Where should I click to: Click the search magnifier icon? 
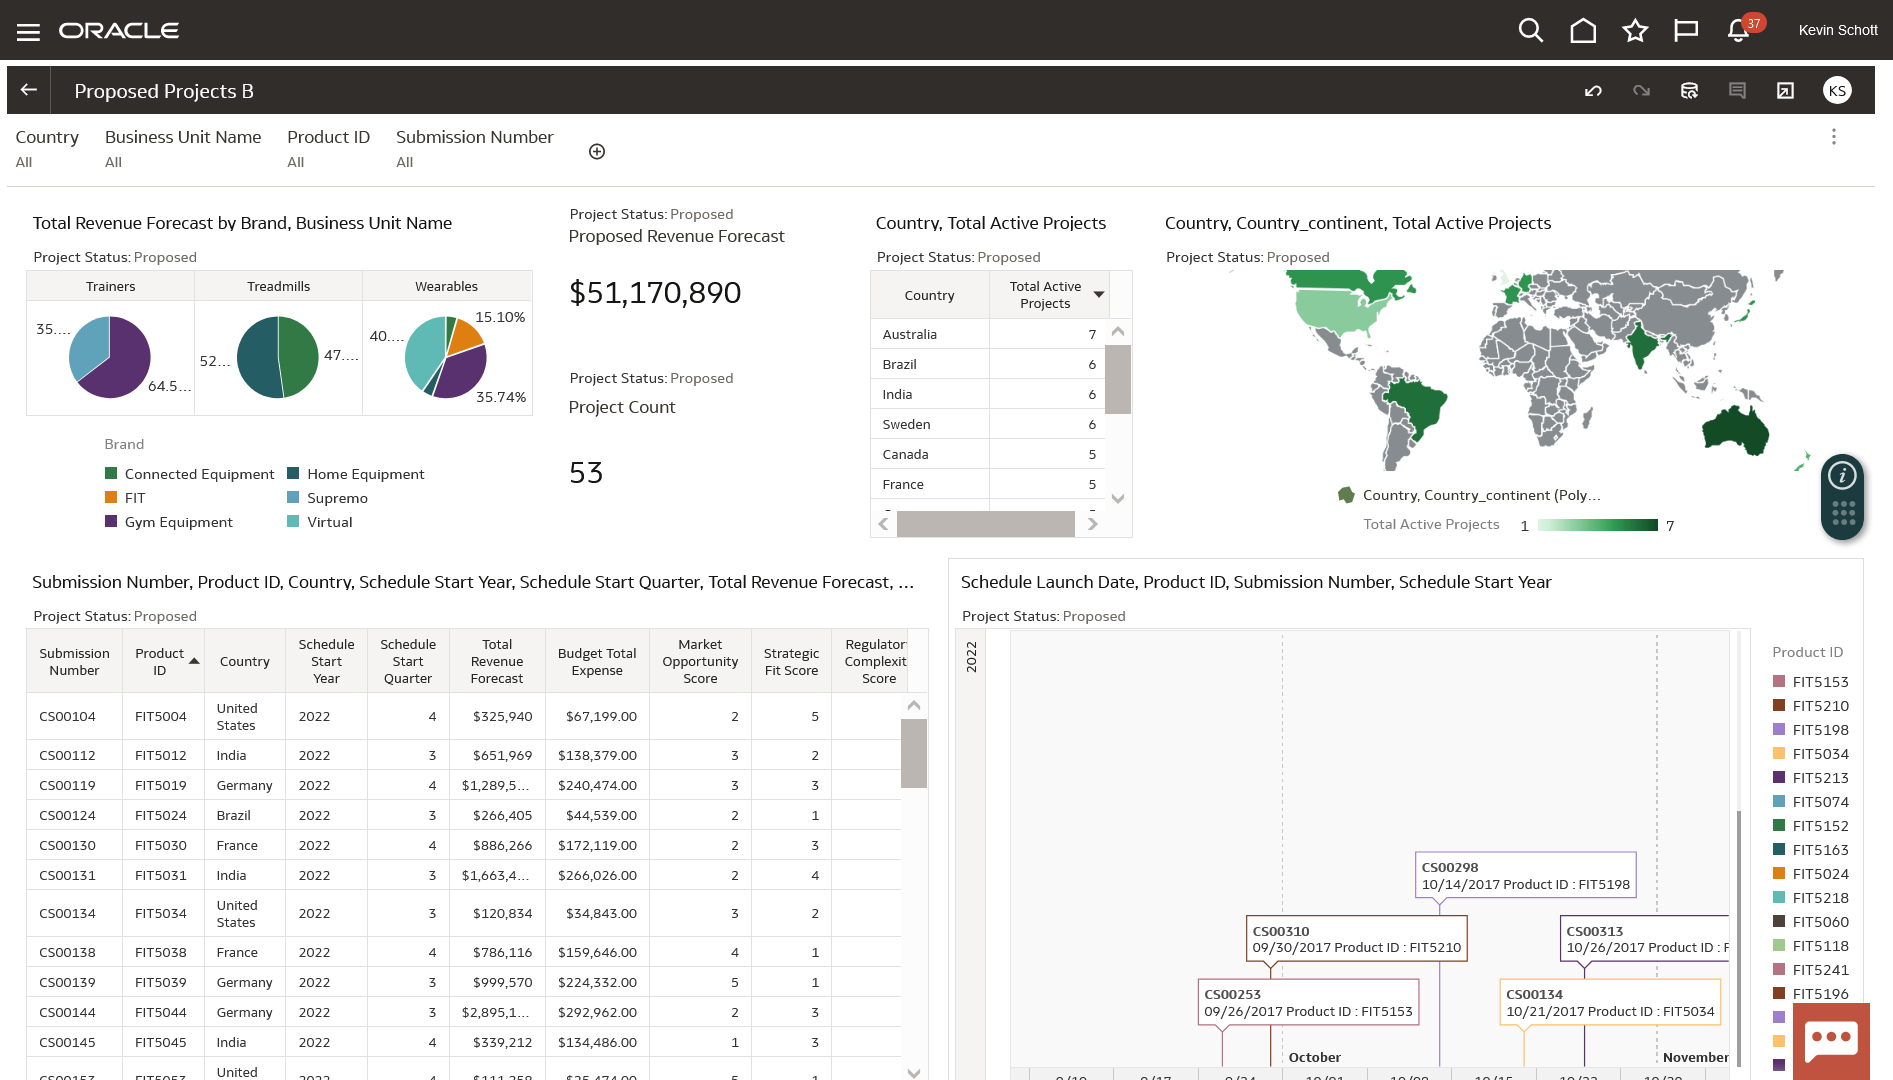coord(1530,31)
